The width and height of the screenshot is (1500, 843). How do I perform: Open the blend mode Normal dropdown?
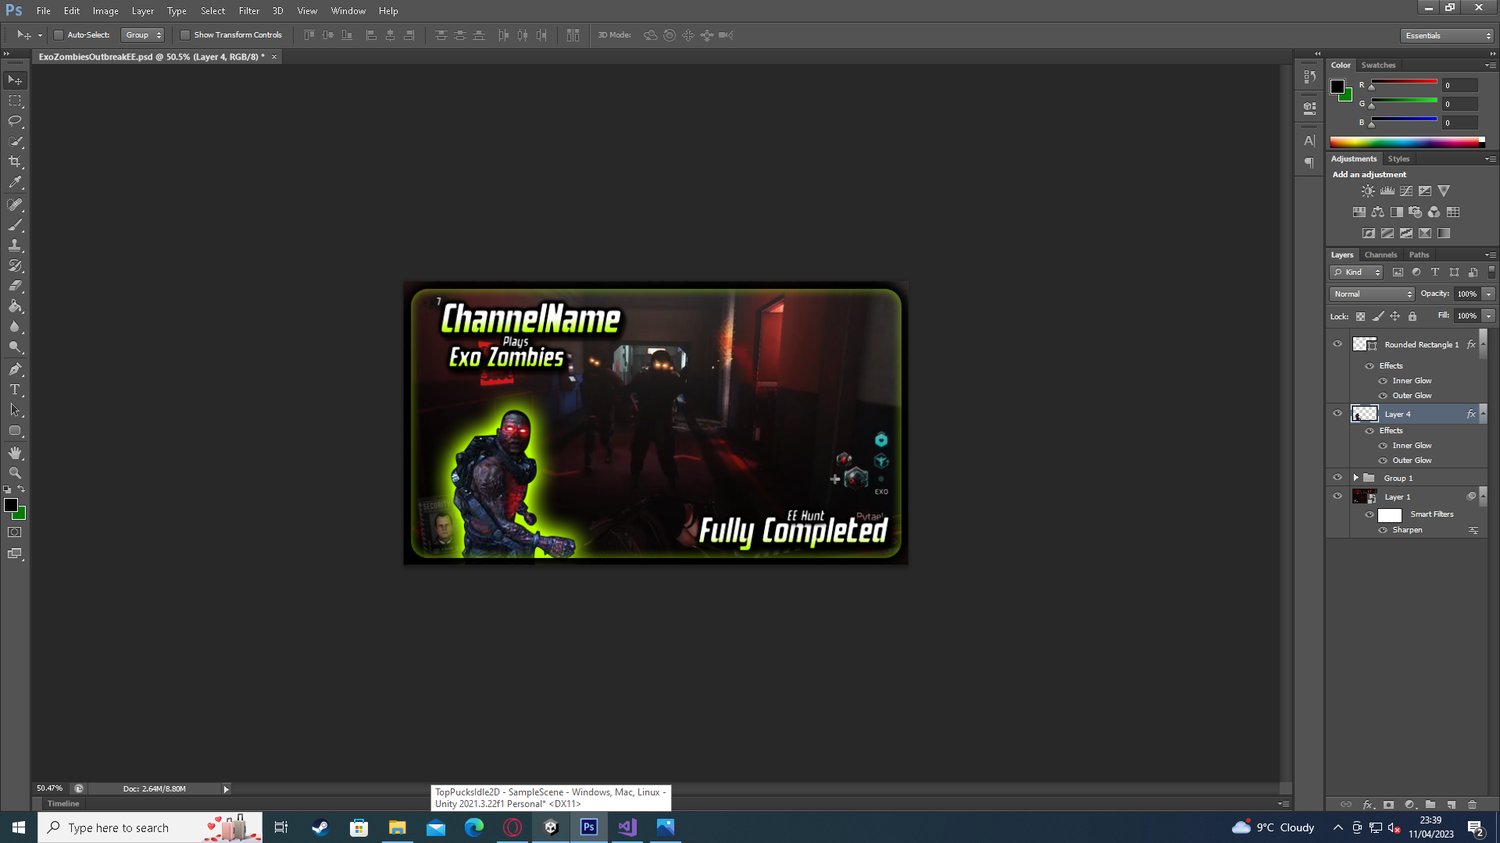(1371, 294)
